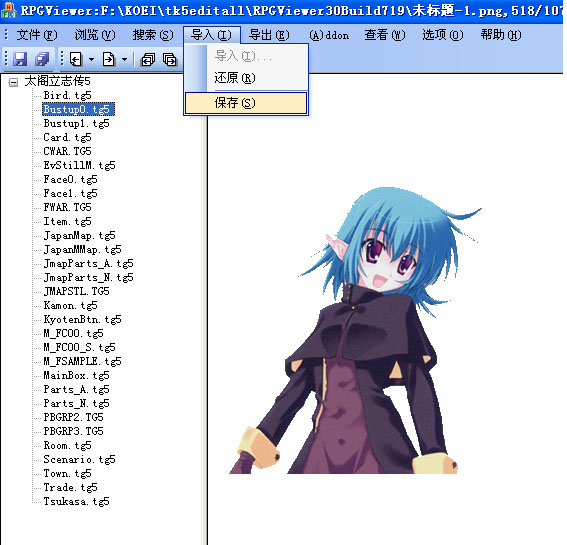Screen dimensions: 567x545
Task: Select JmapParts_N.tg5 in the tree
Action: pos(88,277)
